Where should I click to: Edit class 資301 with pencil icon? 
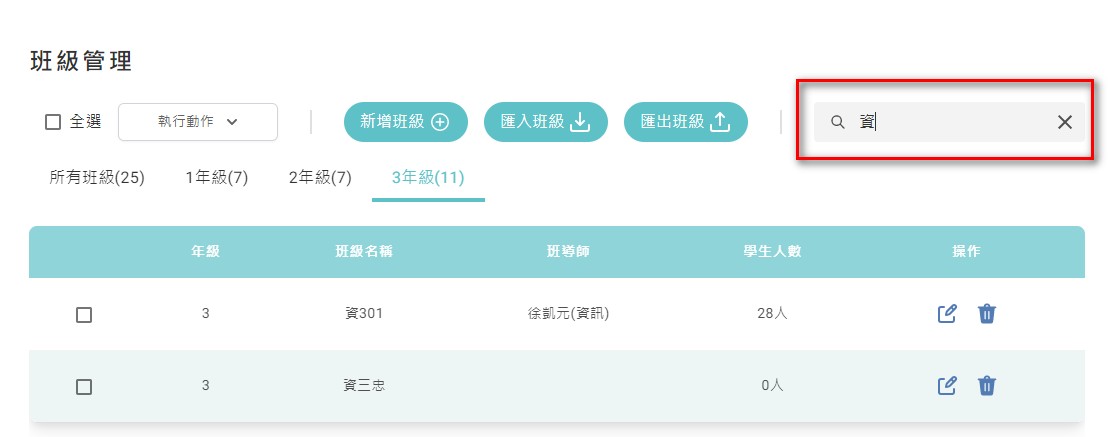point(947,313)
